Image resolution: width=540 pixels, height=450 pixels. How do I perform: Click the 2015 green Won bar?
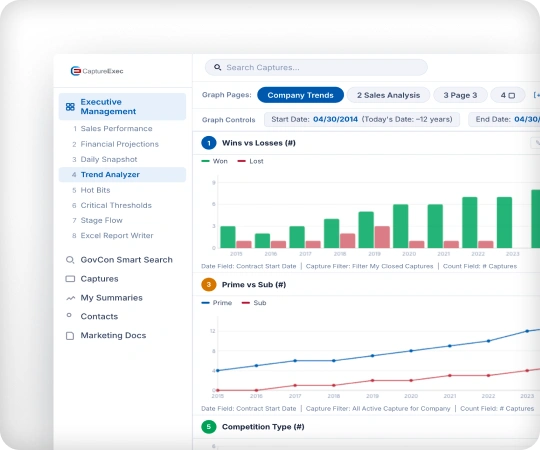228,237
